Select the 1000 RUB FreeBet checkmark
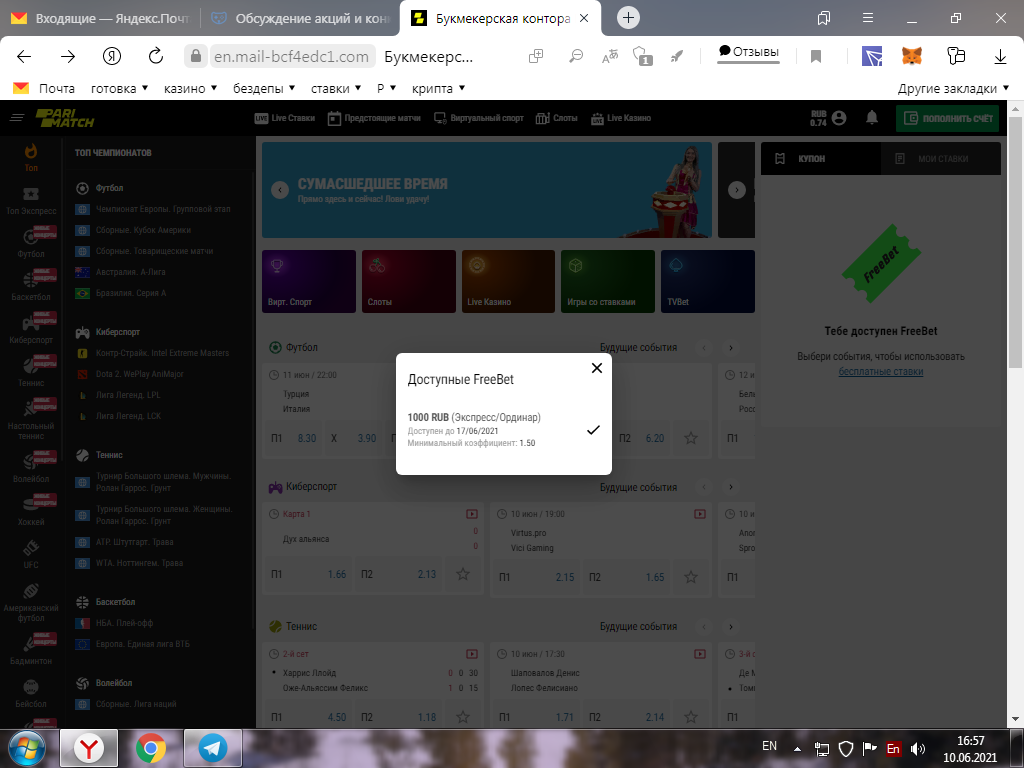This screenshot has width=1024, height=768. [x=593, y=430]
